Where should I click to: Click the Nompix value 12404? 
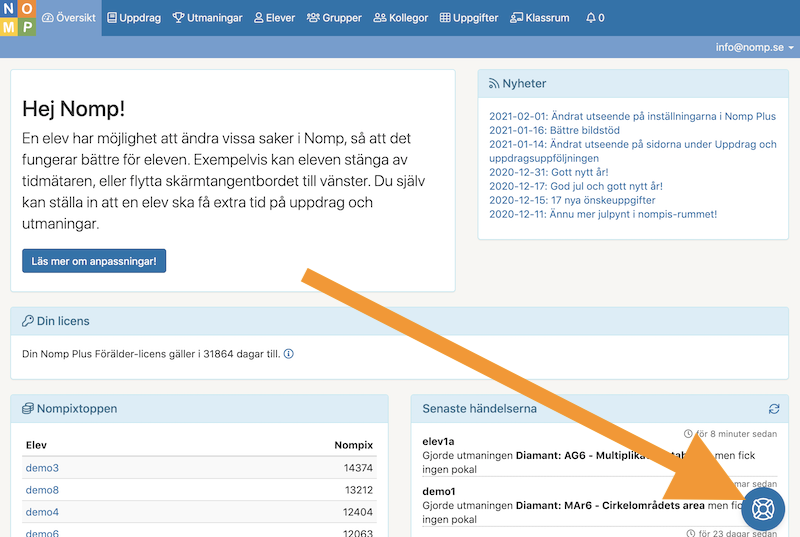point(358,512)
